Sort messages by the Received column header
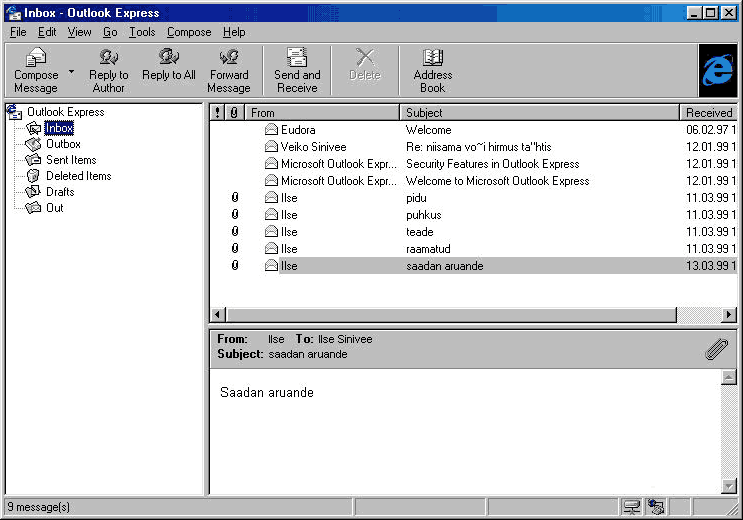Viewport: 743px width, 520px height. pos(708,113)
